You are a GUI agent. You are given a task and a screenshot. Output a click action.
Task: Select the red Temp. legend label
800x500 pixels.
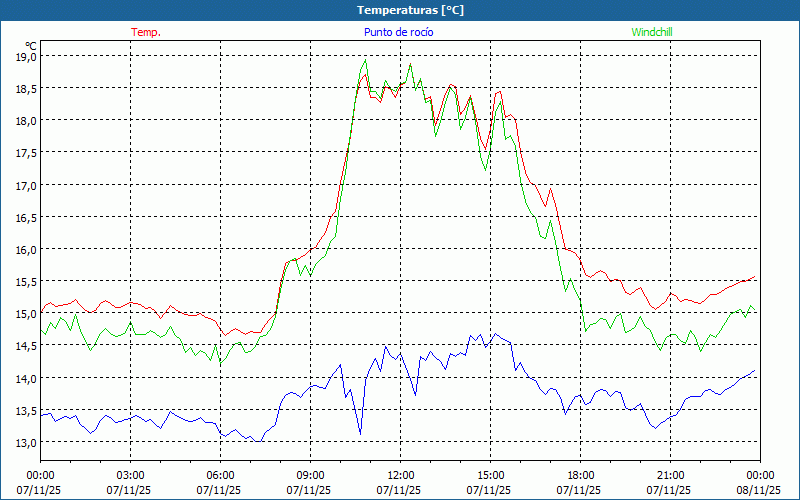(x=146, y=32)
